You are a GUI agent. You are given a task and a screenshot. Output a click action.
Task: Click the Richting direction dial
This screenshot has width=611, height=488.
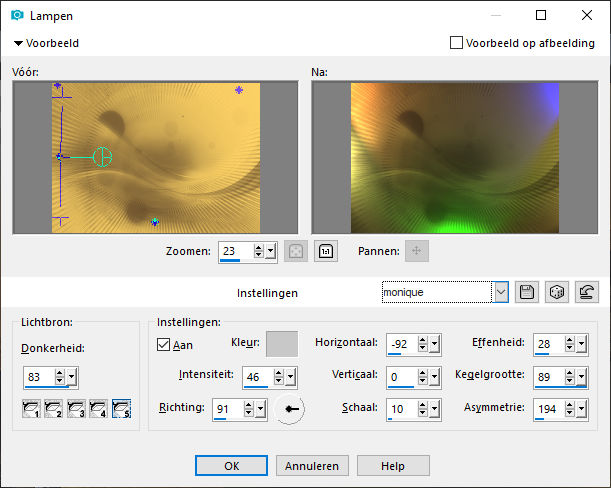[x=290, y=409]
